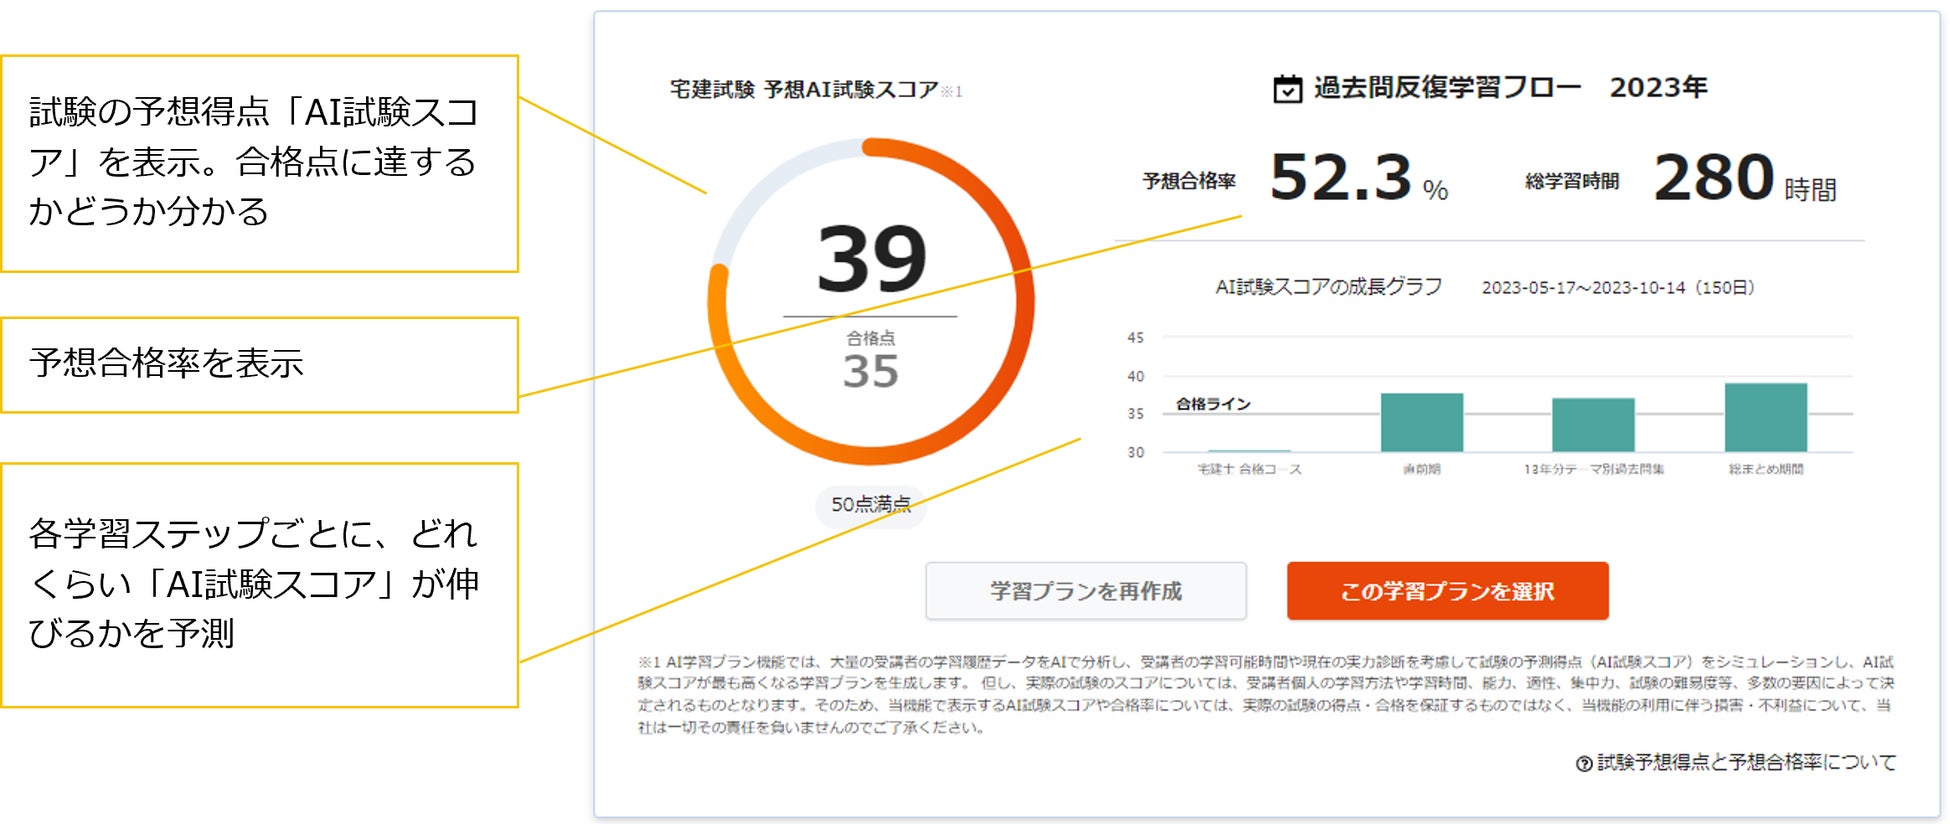Click the 総まとめ期間 teal bar
This screenshot has height=824, width=1950.
pyautogui.click(x=1766, y=418)
